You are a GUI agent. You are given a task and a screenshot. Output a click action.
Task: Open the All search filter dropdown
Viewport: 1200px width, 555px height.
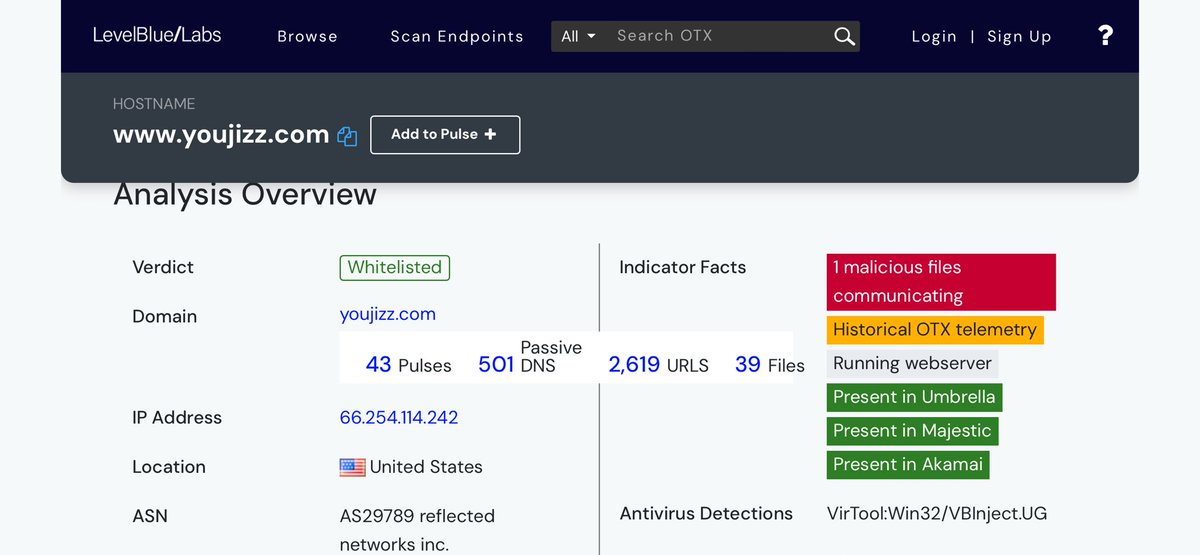(578, 36)
